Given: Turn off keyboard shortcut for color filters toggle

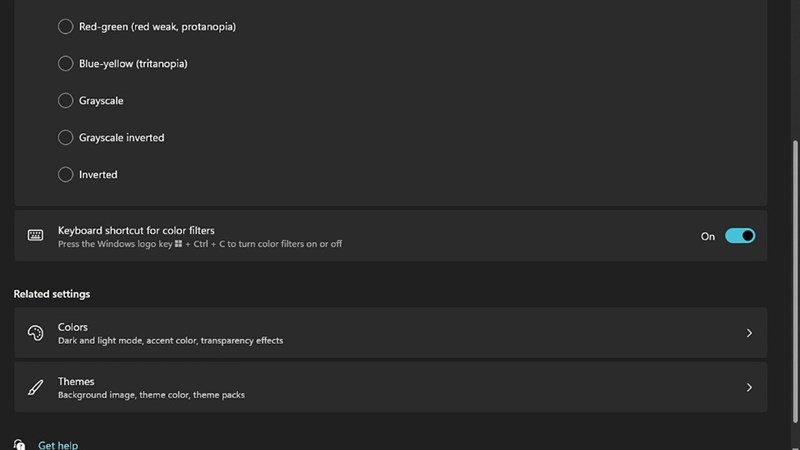Looking at the screenshot, I should tap(740, 236).
